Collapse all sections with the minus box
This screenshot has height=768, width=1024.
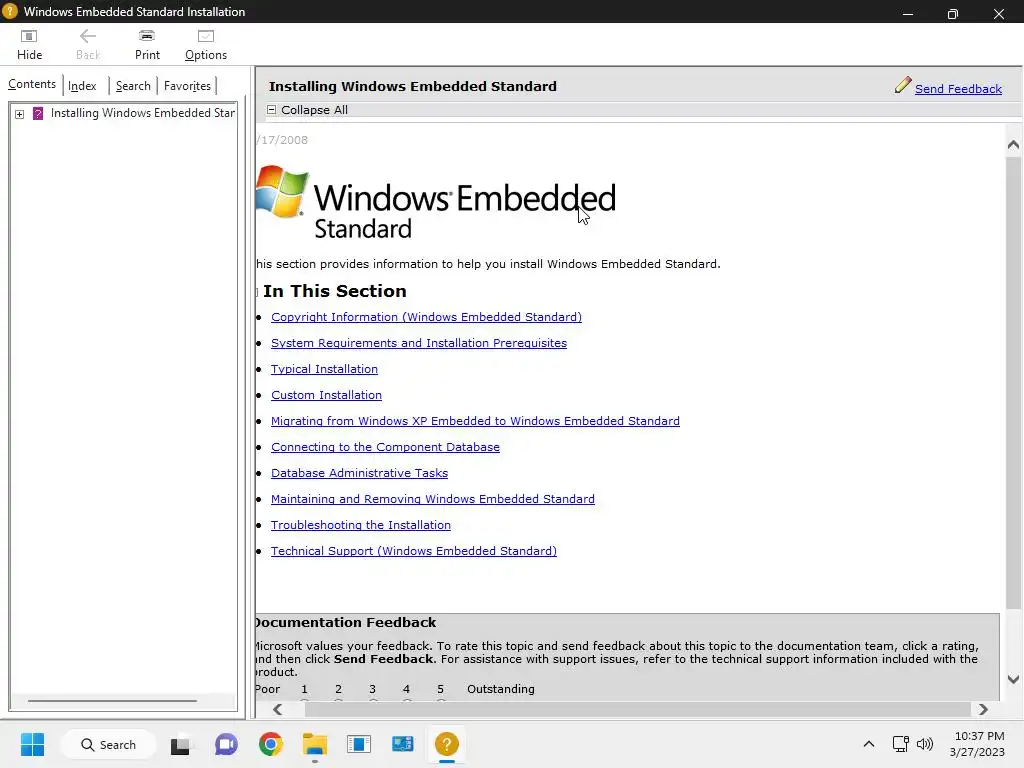tap(271, 110)
